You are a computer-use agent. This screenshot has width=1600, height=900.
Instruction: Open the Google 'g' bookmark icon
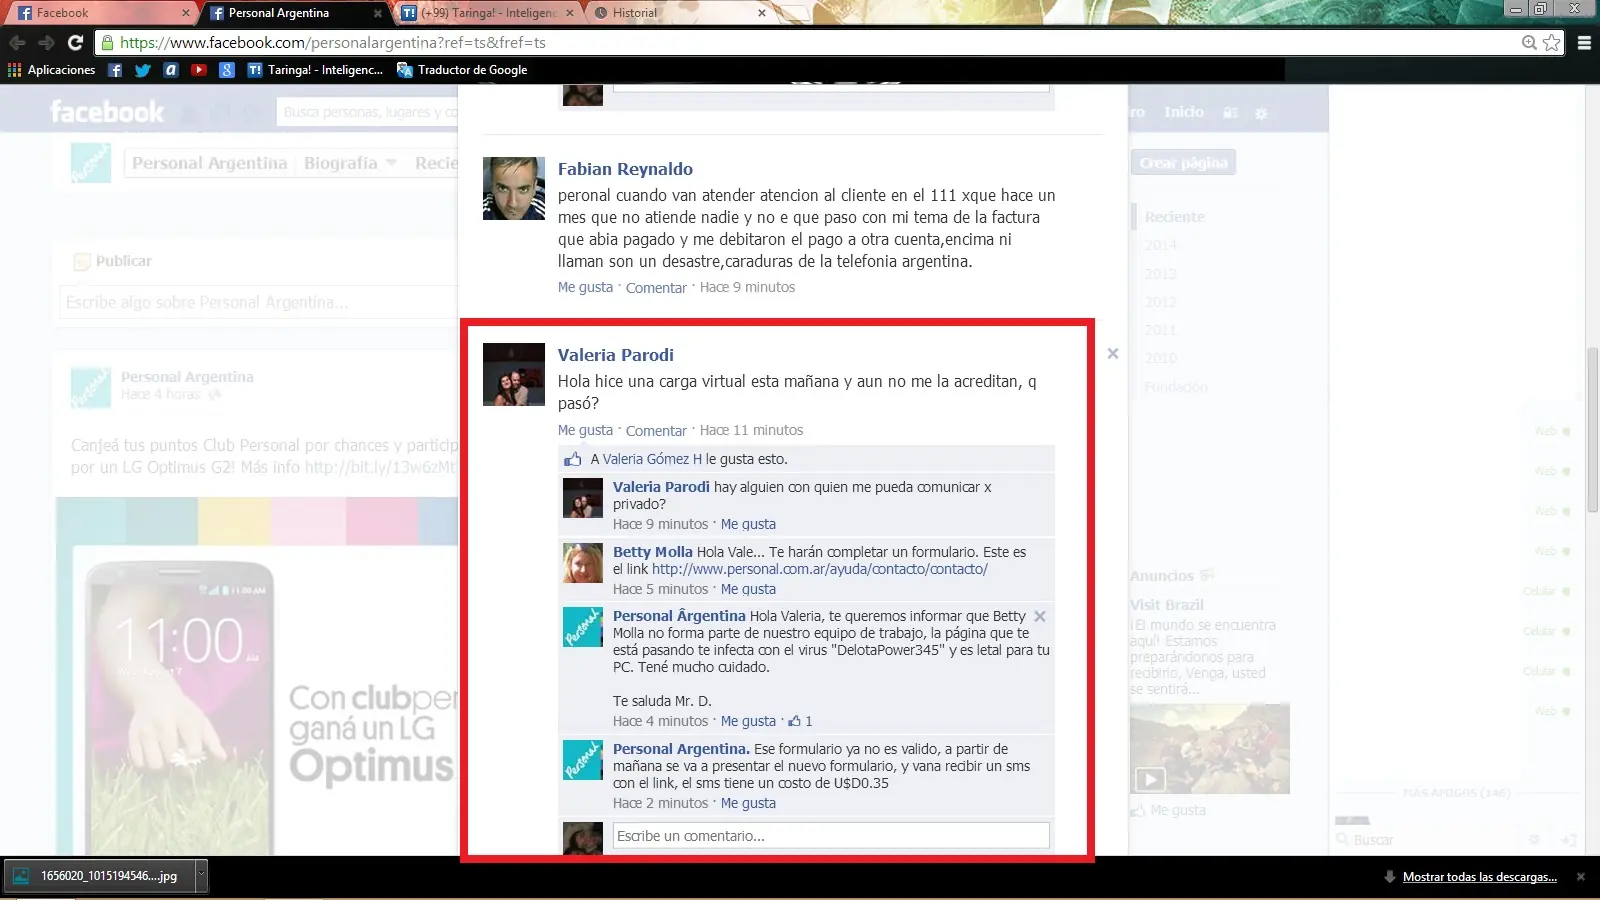(227, 70)
